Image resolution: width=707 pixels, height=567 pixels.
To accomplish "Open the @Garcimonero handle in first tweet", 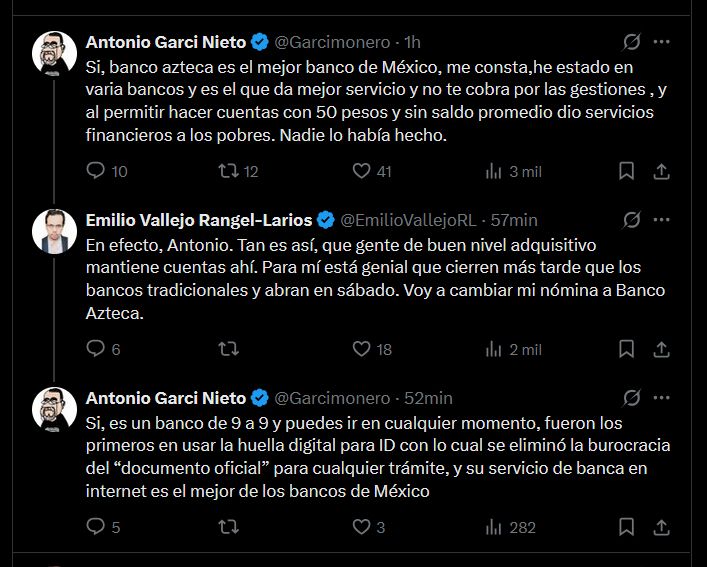I will 331,42.
